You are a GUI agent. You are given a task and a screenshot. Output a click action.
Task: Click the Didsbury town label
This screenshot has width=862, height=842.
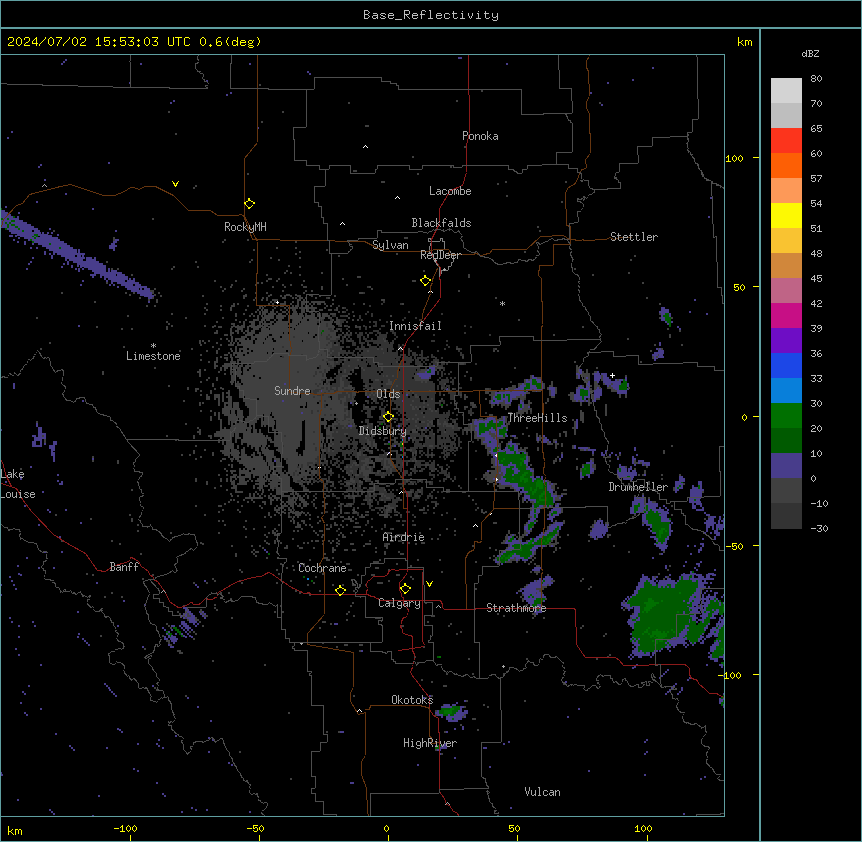click(x=383, y=431)
